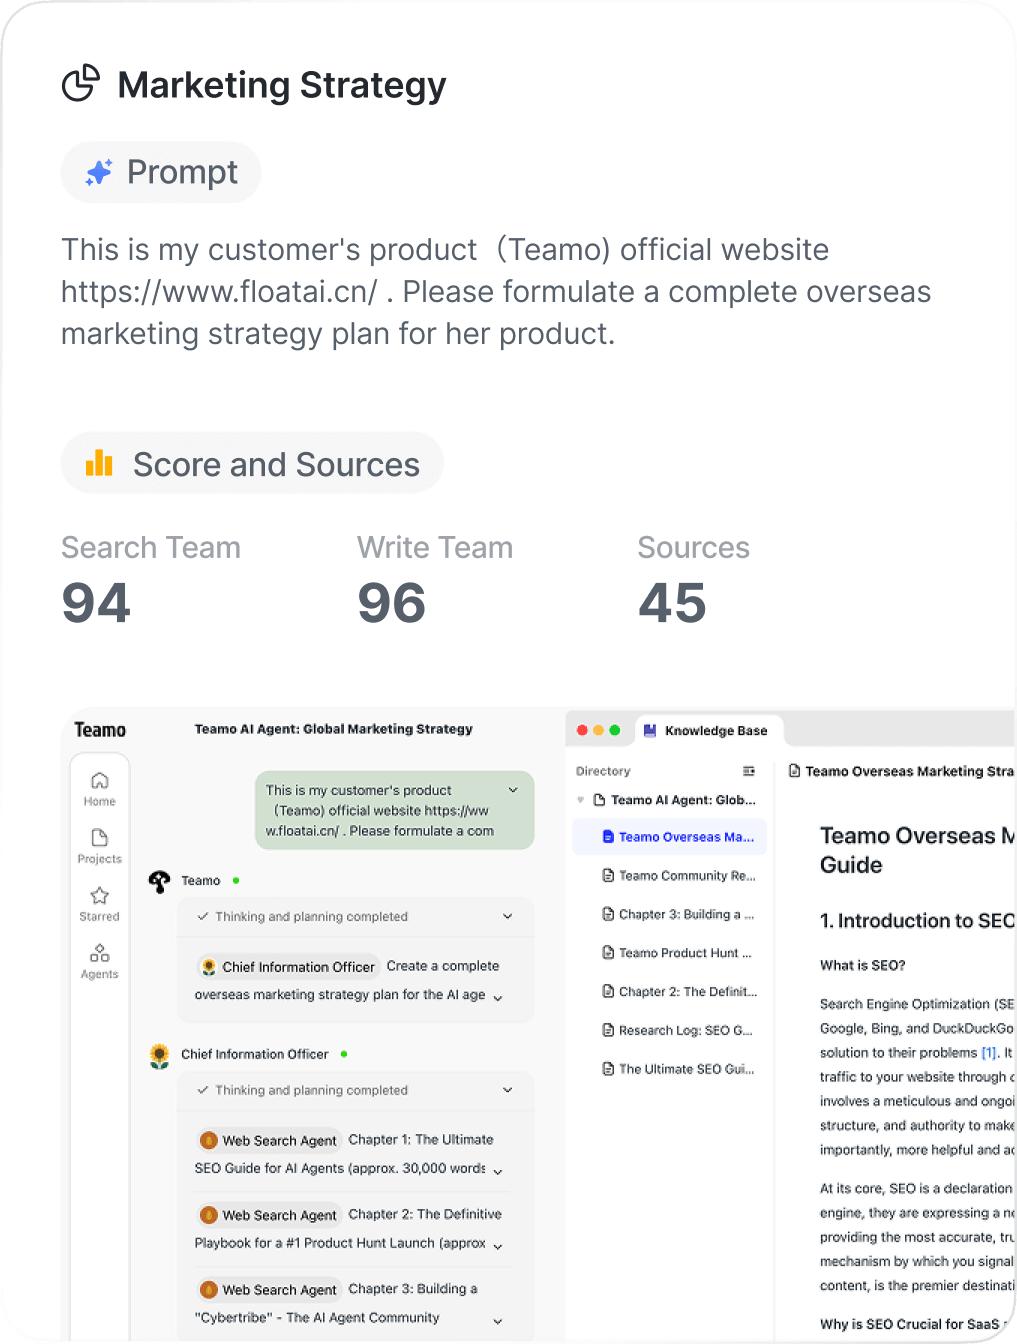
Task: Collapse the Teamo AI Agent: Glob... directory folder
Action: (x=581, y=800)
